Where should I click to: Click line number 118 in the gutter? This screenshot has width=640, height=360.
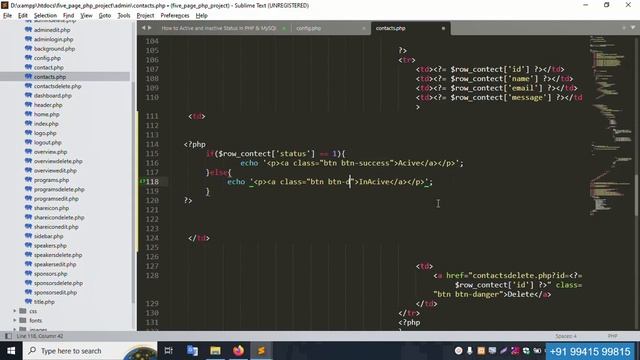tap(152, 182)
